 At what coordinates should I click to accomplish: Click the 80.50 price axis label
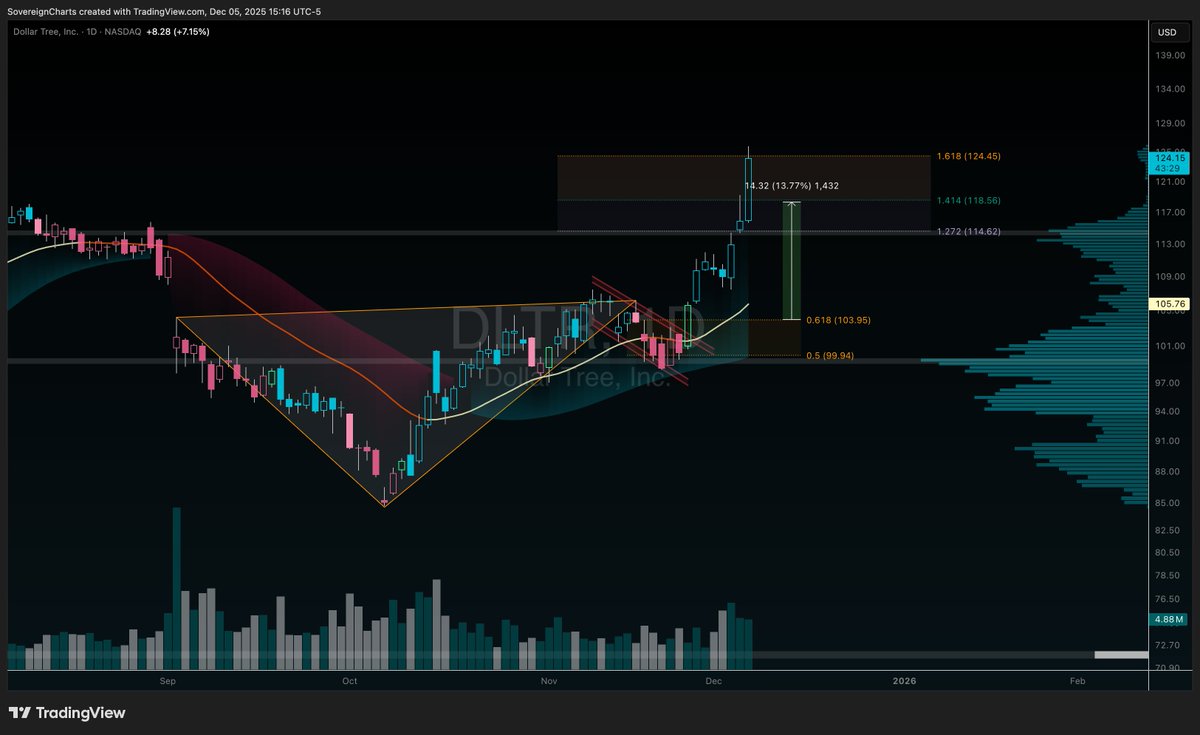(x=1169, y=552)
